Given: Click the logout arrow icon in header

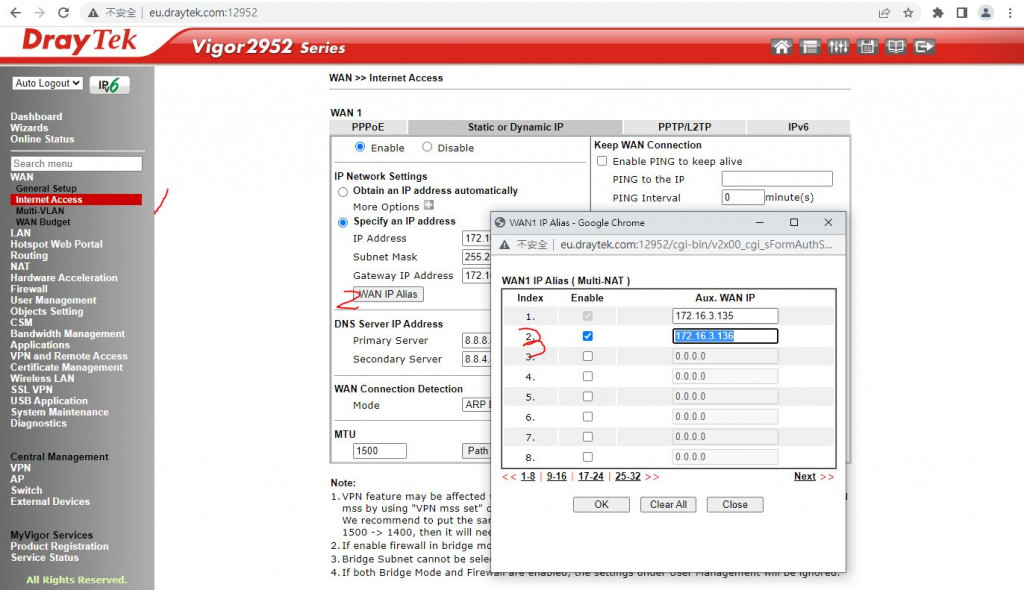Looking at the screenshot, I should click(924, 46).
